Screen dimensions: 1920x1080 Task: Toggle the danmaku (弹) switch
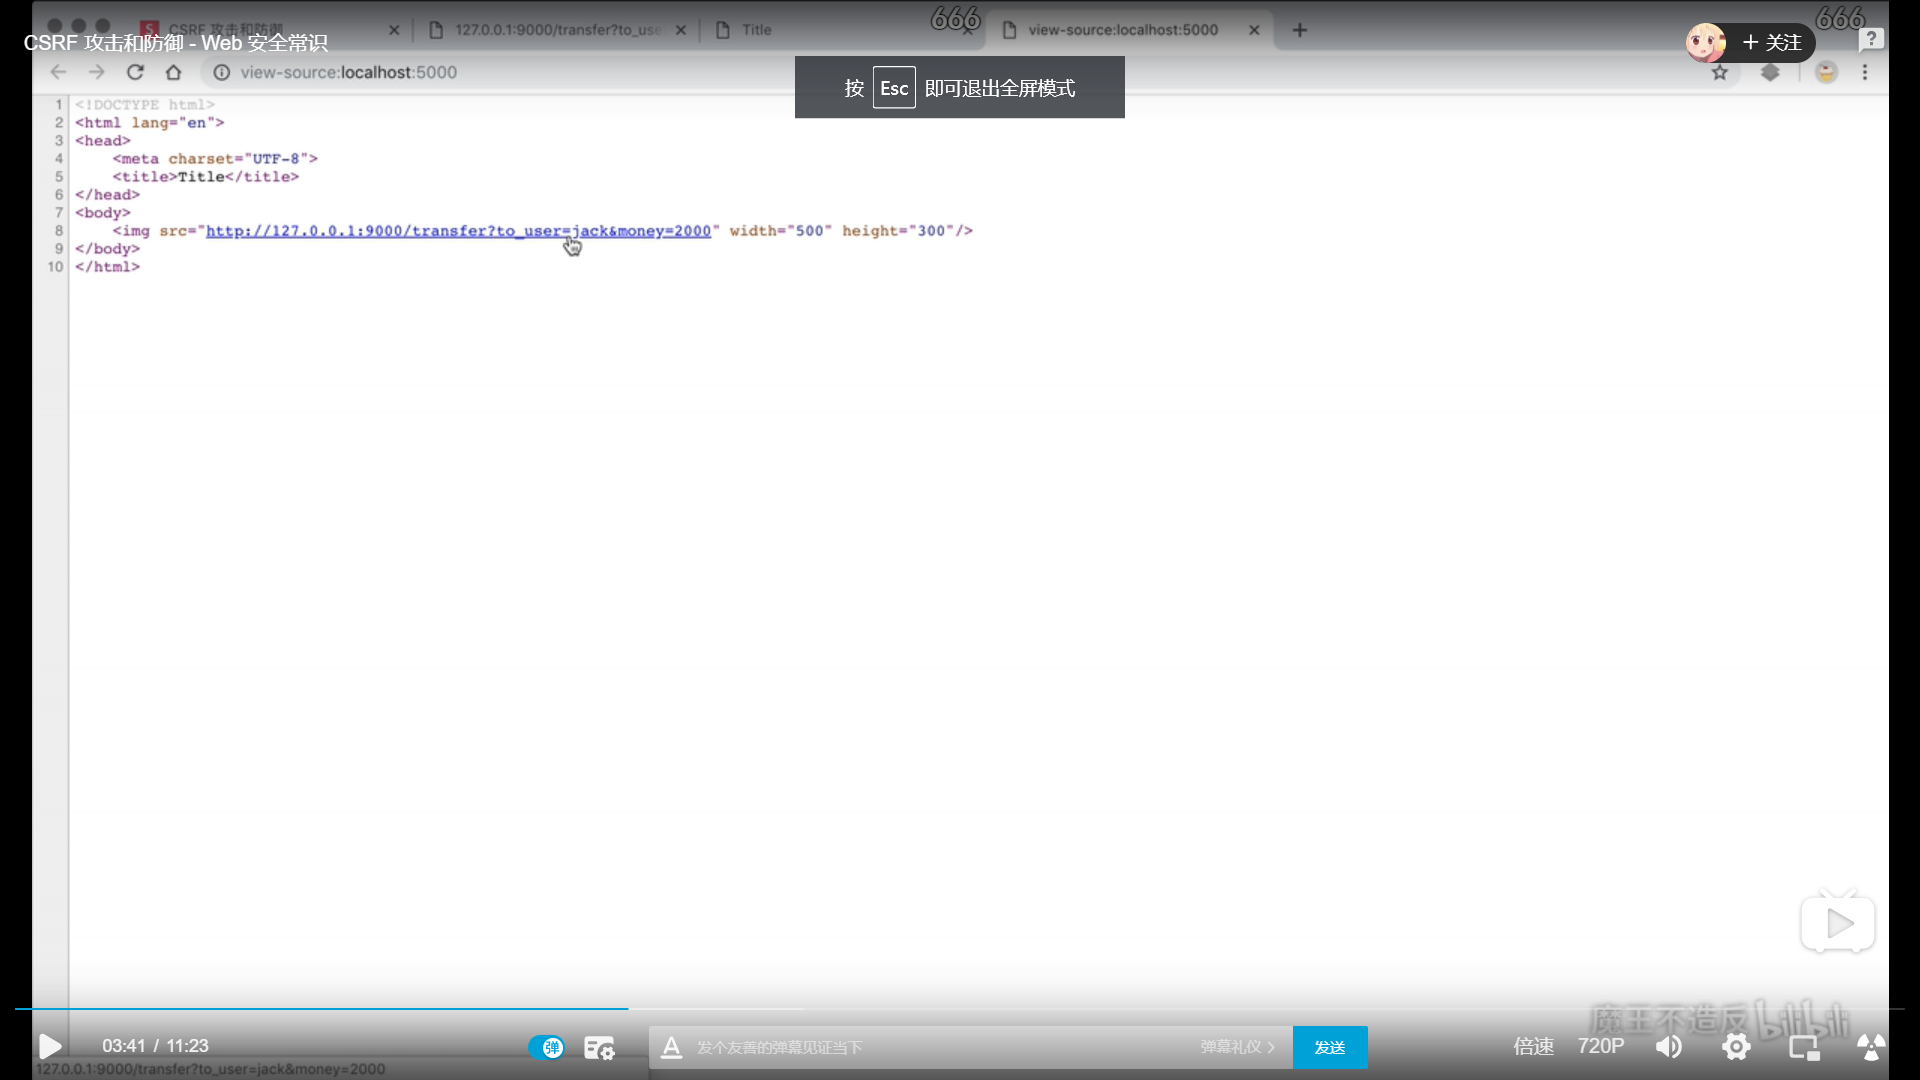[x=546, y=1047]
